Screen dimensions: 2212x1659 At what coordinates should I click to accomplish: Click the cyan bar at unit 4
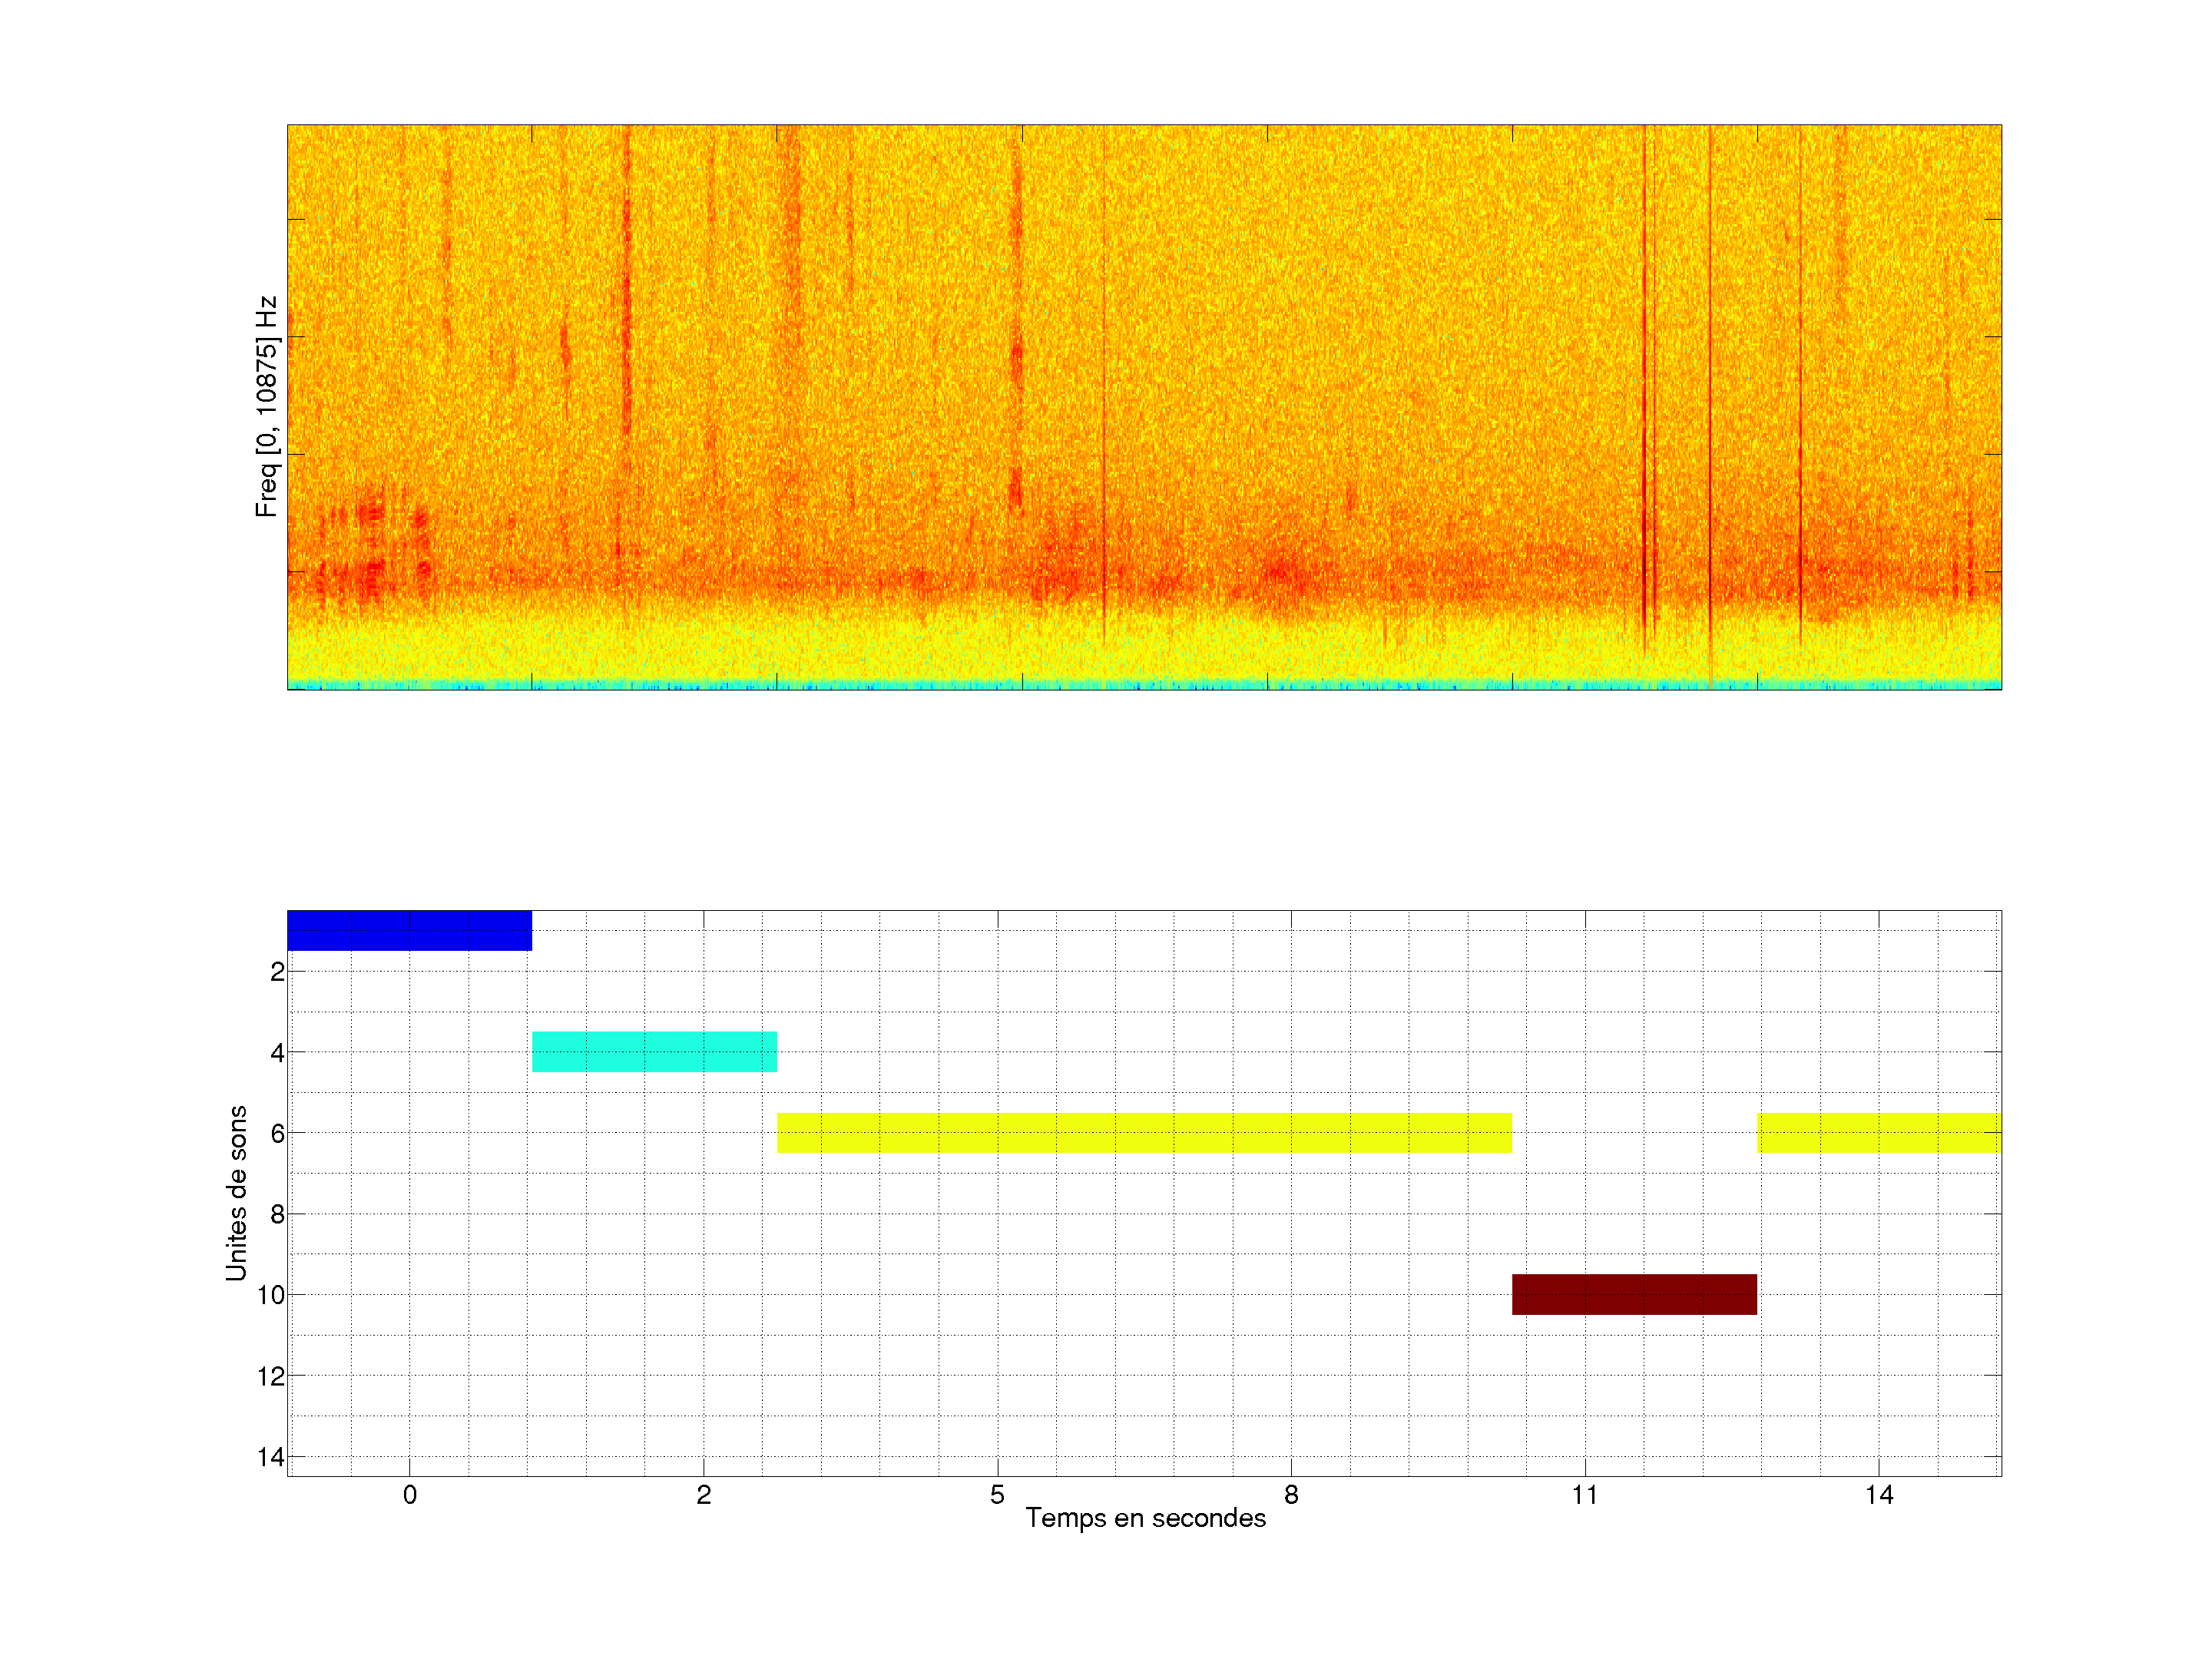click(x=654, y=1051)
